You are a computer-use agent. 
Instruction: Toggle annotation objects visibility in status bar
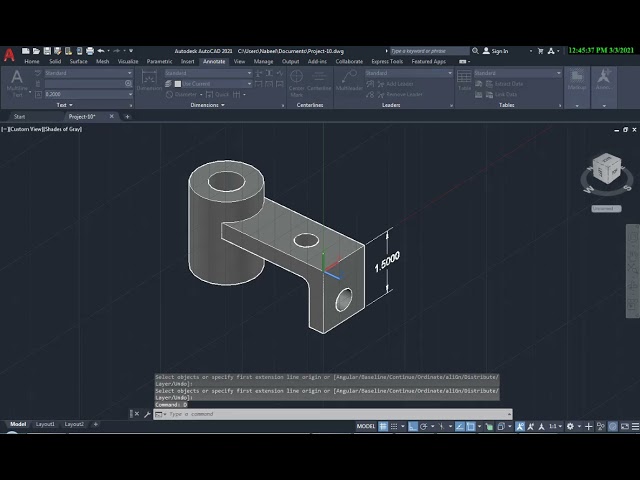[x=520, y=427]
